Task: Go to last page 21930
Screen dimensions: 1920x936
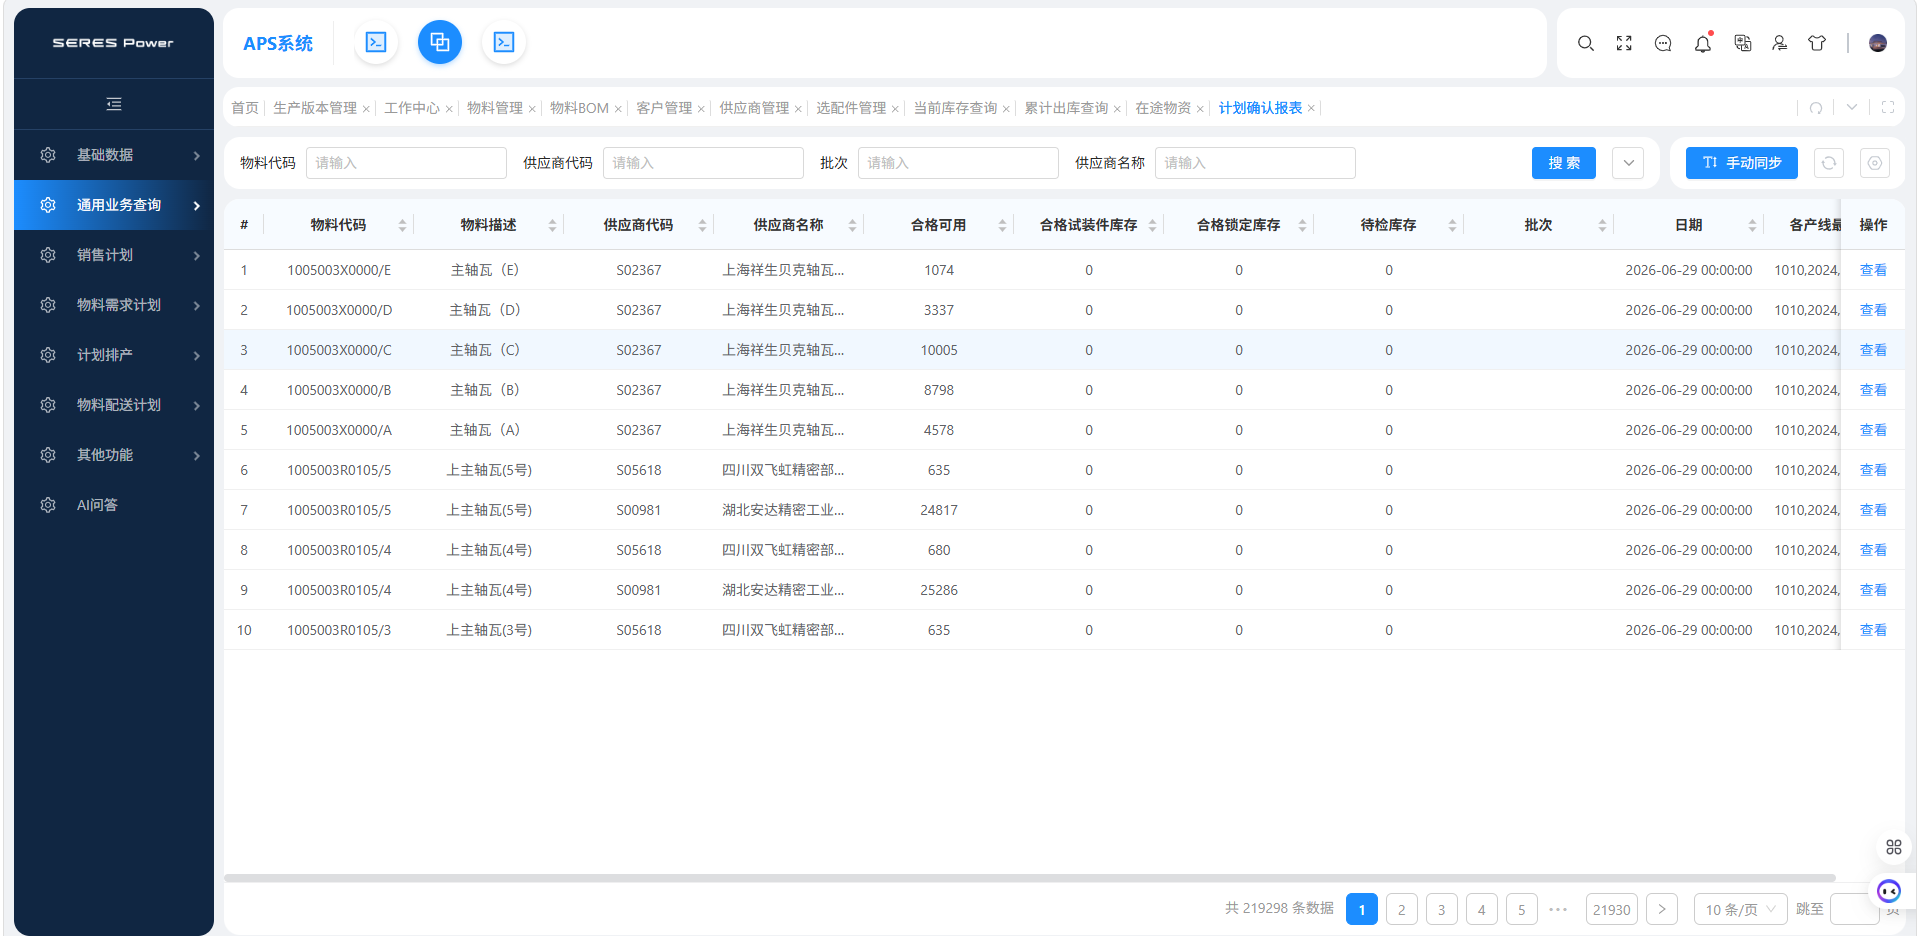Action: [1612, 909]
